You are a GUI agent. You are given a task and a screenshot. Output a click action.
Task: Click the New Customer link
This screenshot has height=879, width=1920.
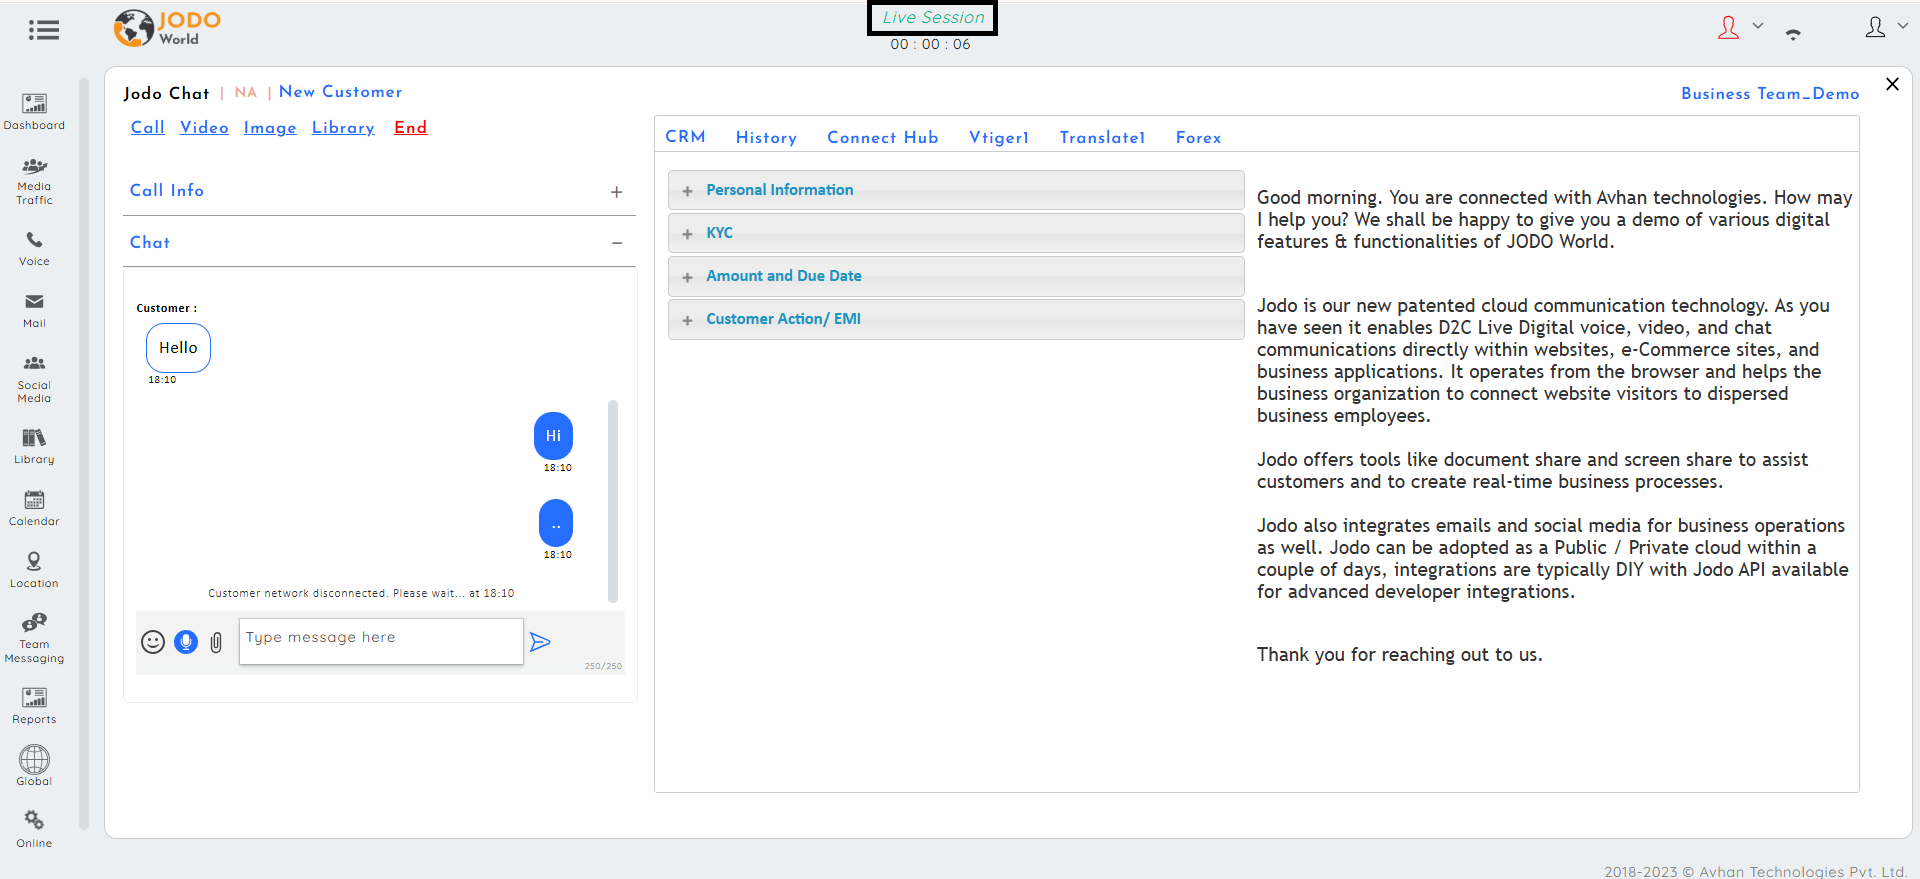341,92
